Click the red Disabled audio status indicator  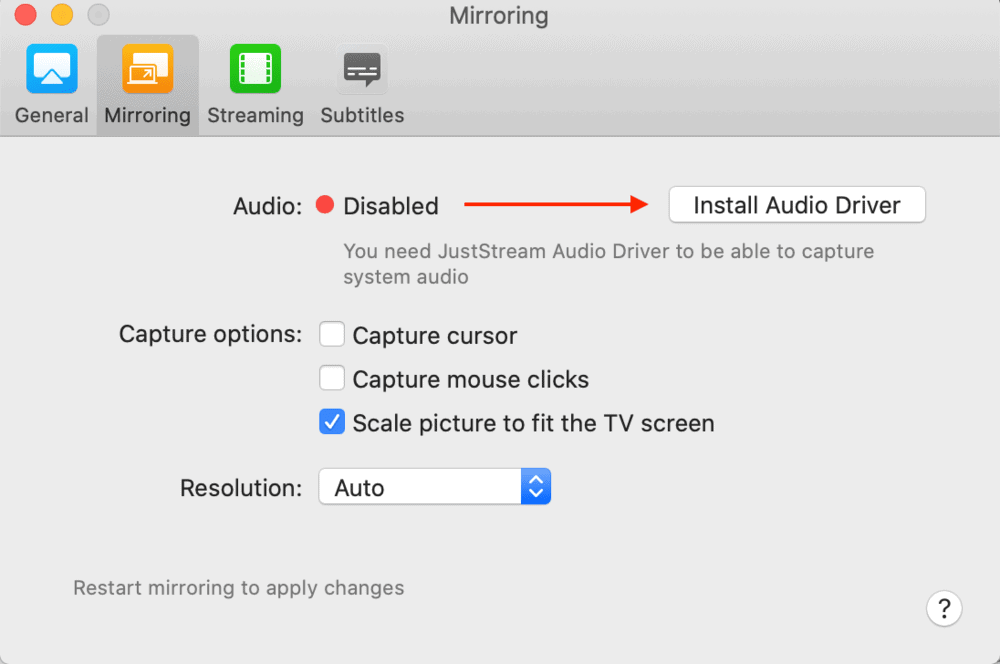click(325, 205)
